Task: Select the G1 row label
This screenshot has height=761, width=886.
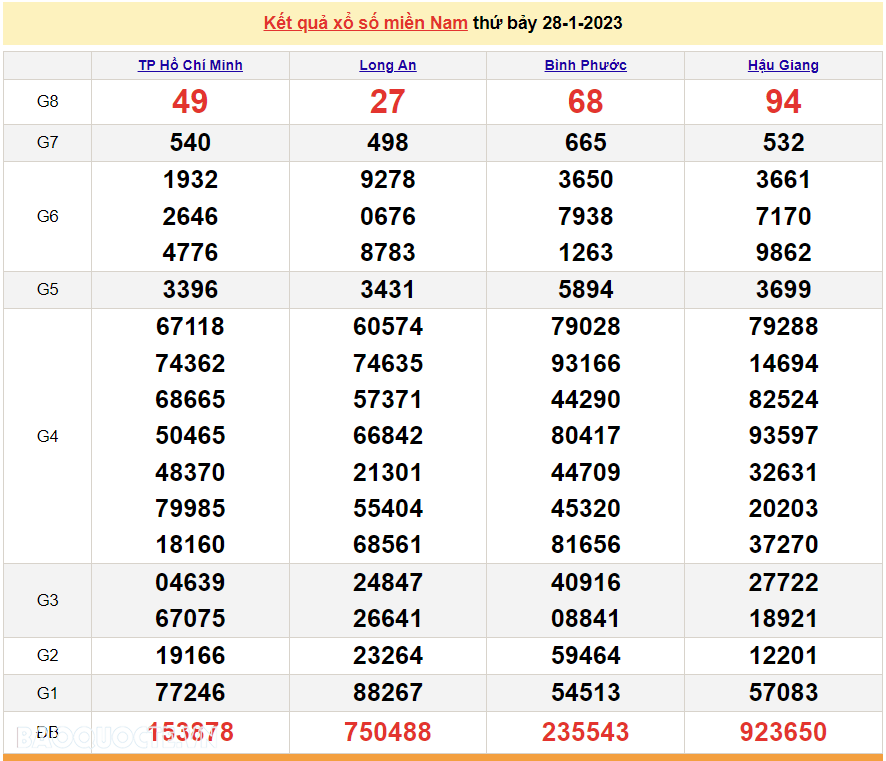Action: tap(47, 692)
